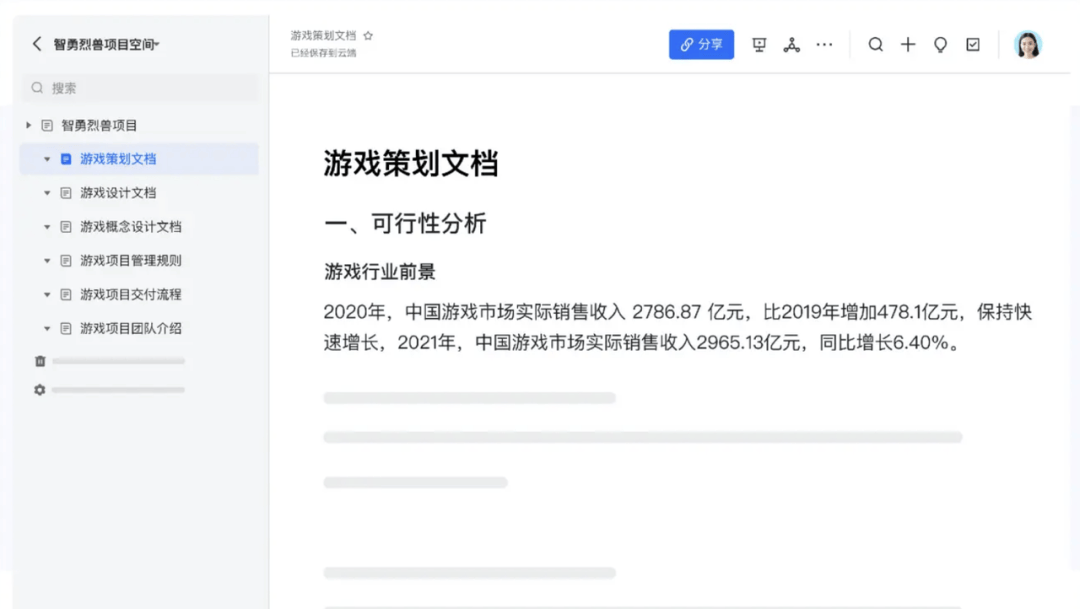Open 游戏项目交付流程 document
The image size is (1080, 609).
click(x=131, y=295)
